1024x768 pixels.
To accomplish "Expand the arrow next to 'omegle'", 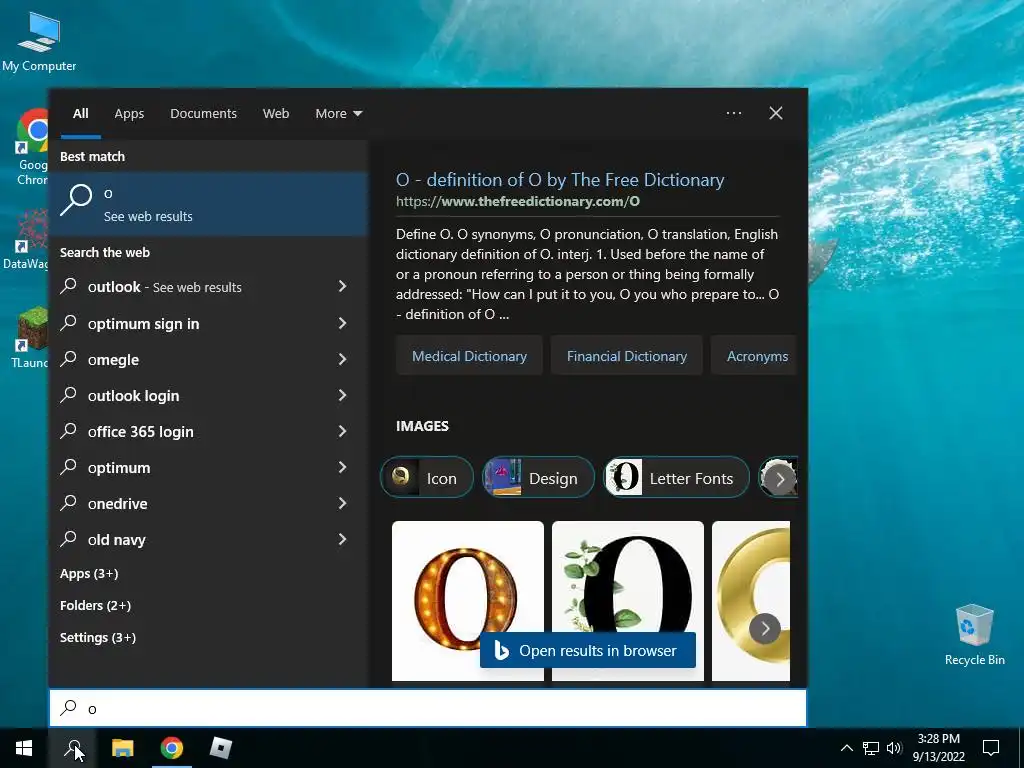I will pos(342,359).
